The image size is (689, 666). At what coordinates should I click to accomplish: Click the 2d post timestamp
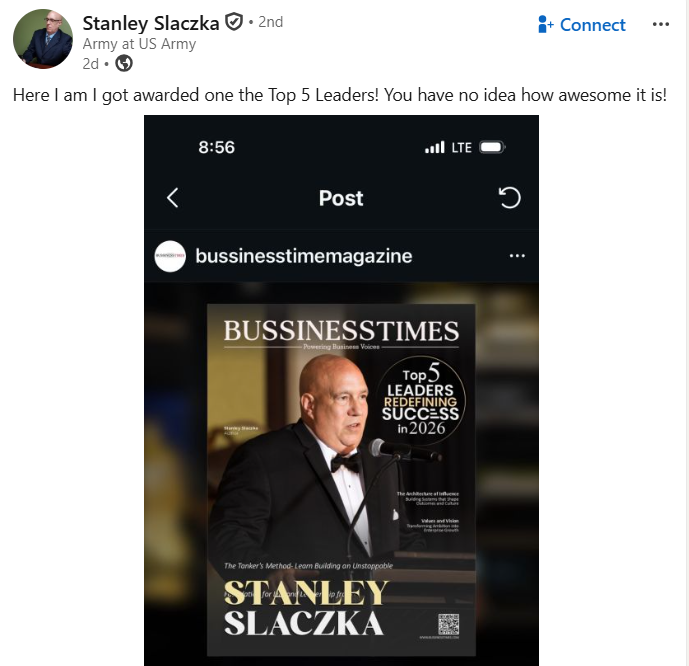[x=90, y=63]
